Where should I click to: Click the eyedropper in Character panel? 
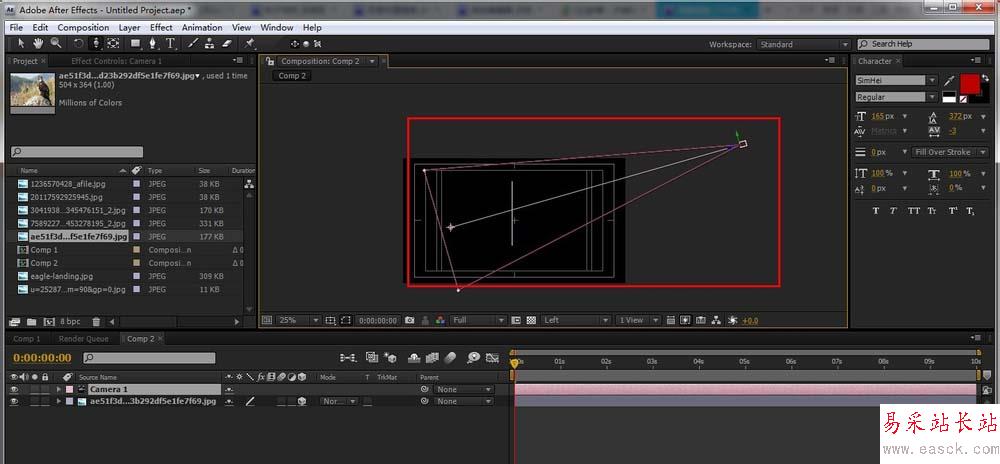click(950, 80)
